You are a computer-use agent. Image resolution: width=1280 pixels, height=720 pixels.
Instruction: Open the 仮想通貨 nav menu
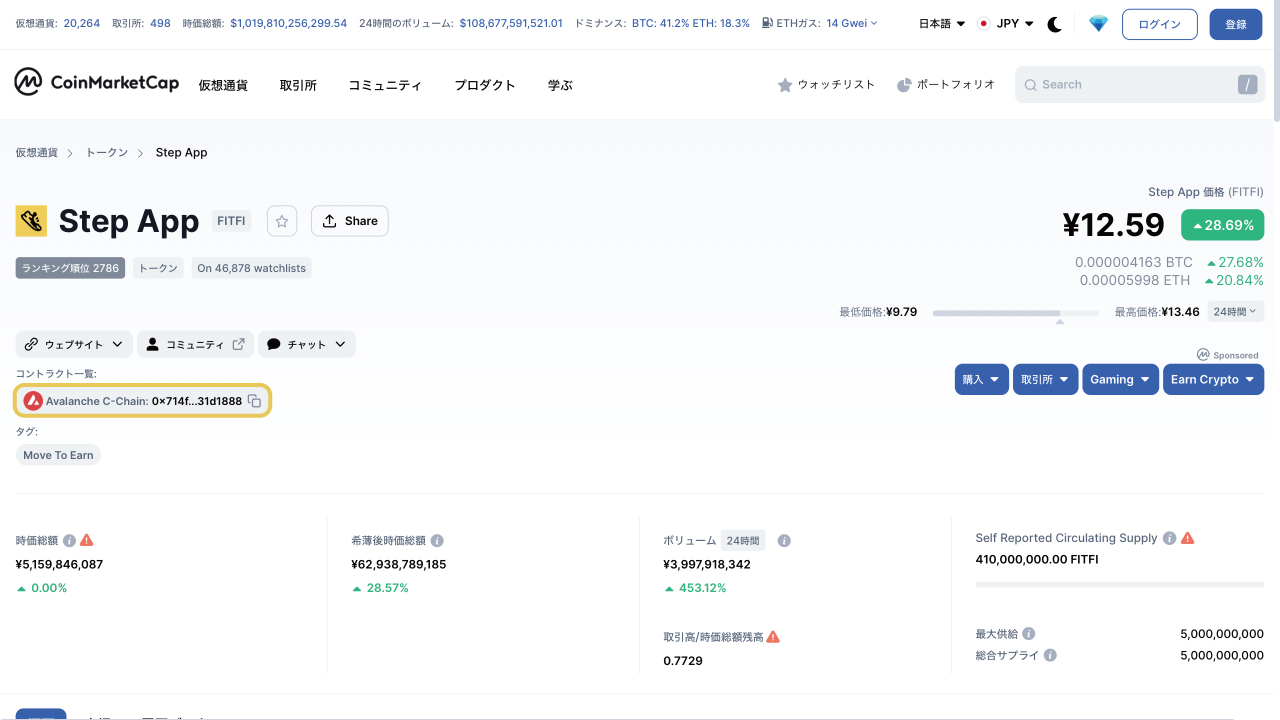223,85
